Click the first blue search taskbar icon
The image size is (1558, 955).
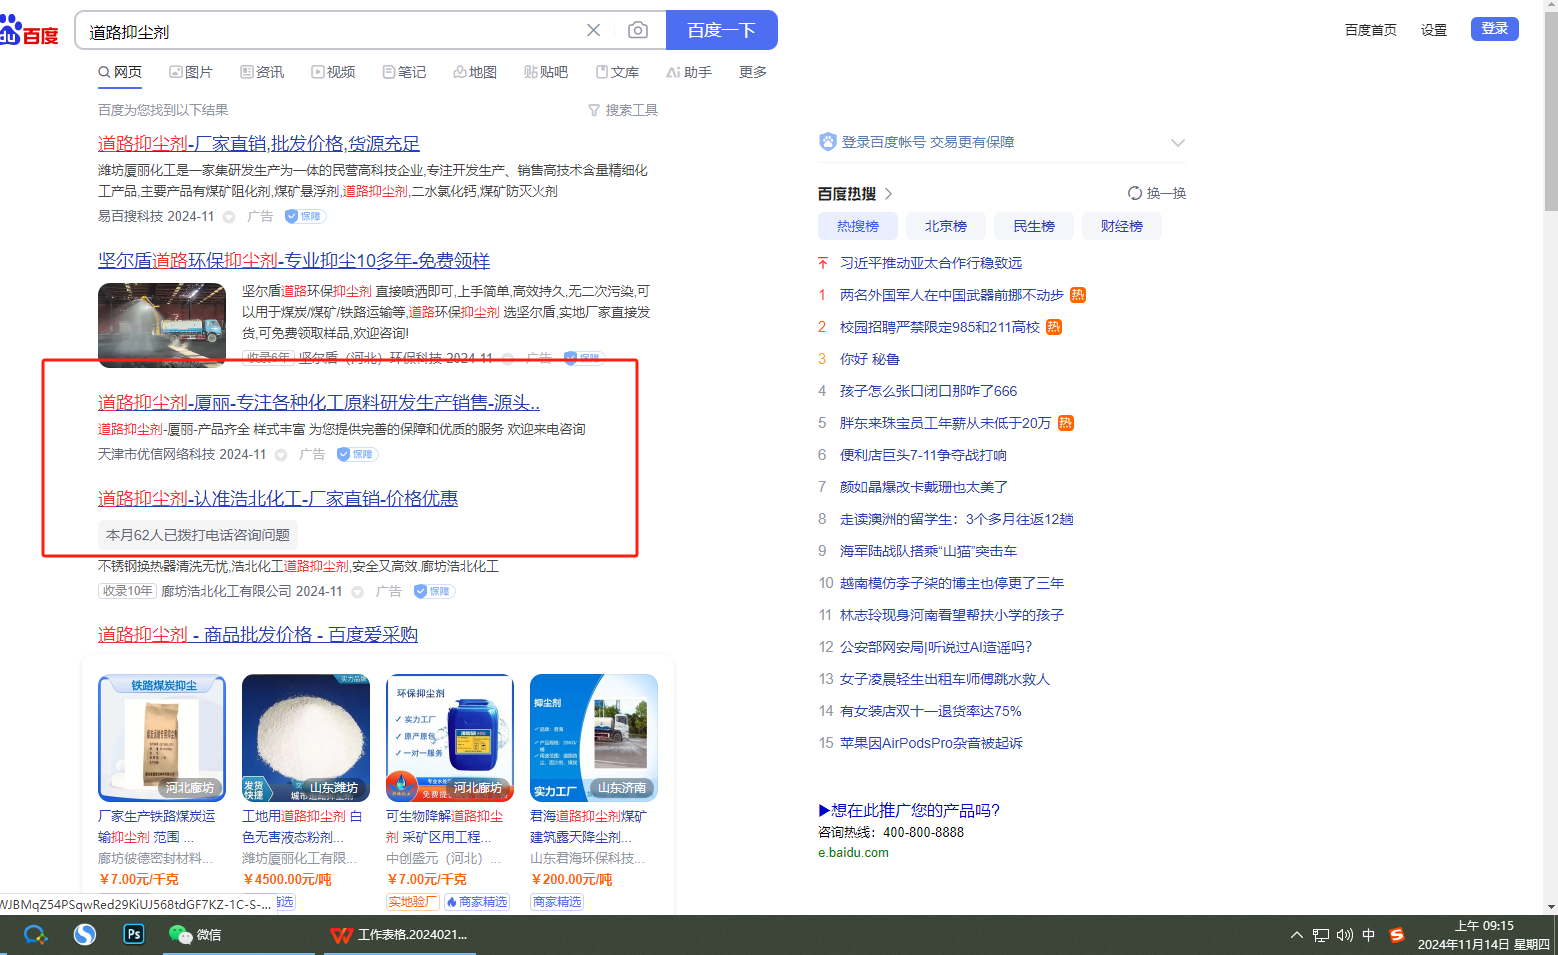click(x=36, y=934)
